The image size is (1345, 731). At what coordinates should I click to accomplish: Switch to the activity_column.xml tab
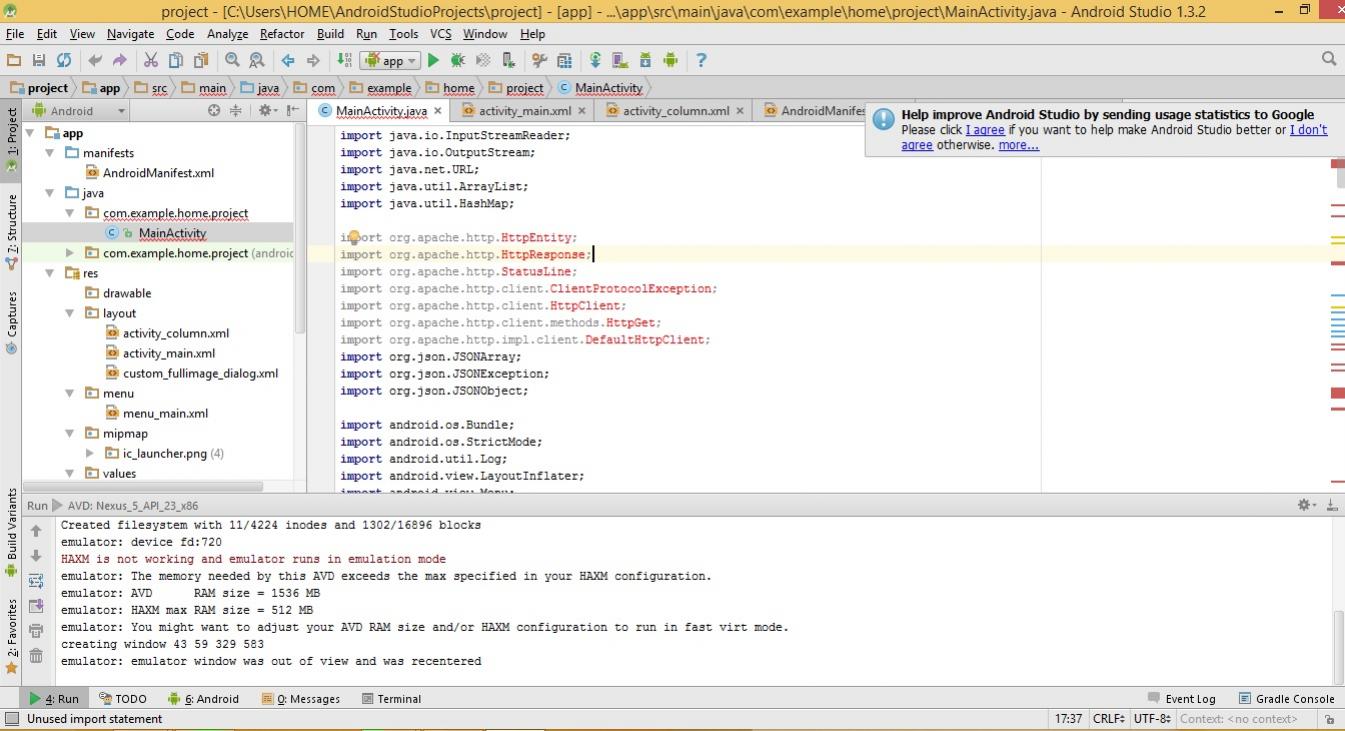tap(675, 111)
